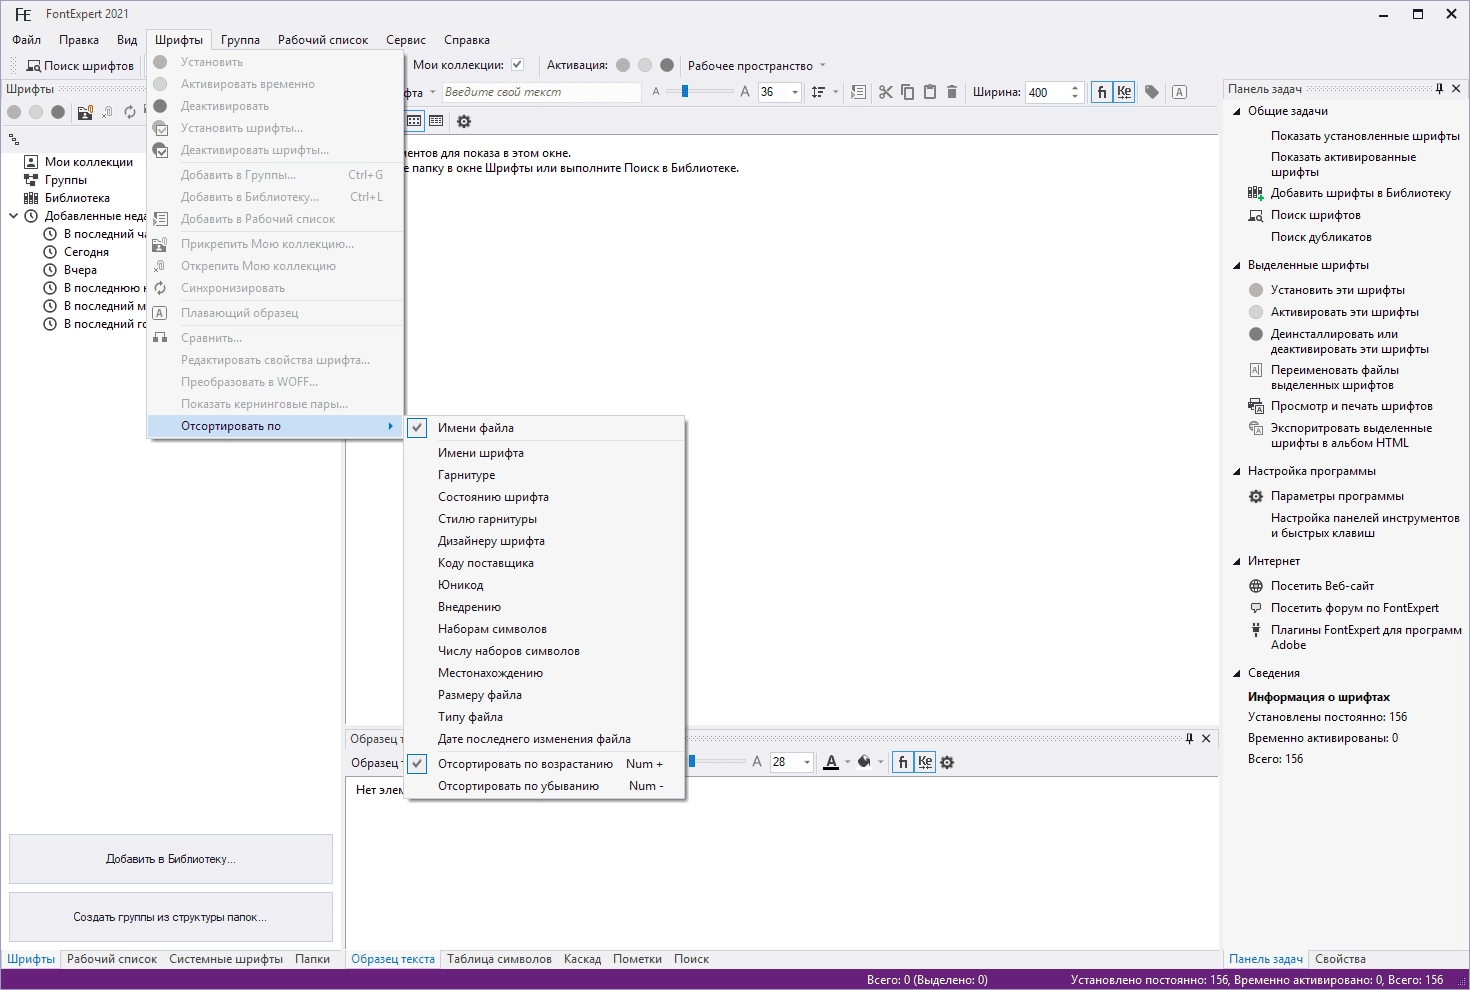
Task: Switch to thumbnail grid view icon
Action: click(414, 121)
